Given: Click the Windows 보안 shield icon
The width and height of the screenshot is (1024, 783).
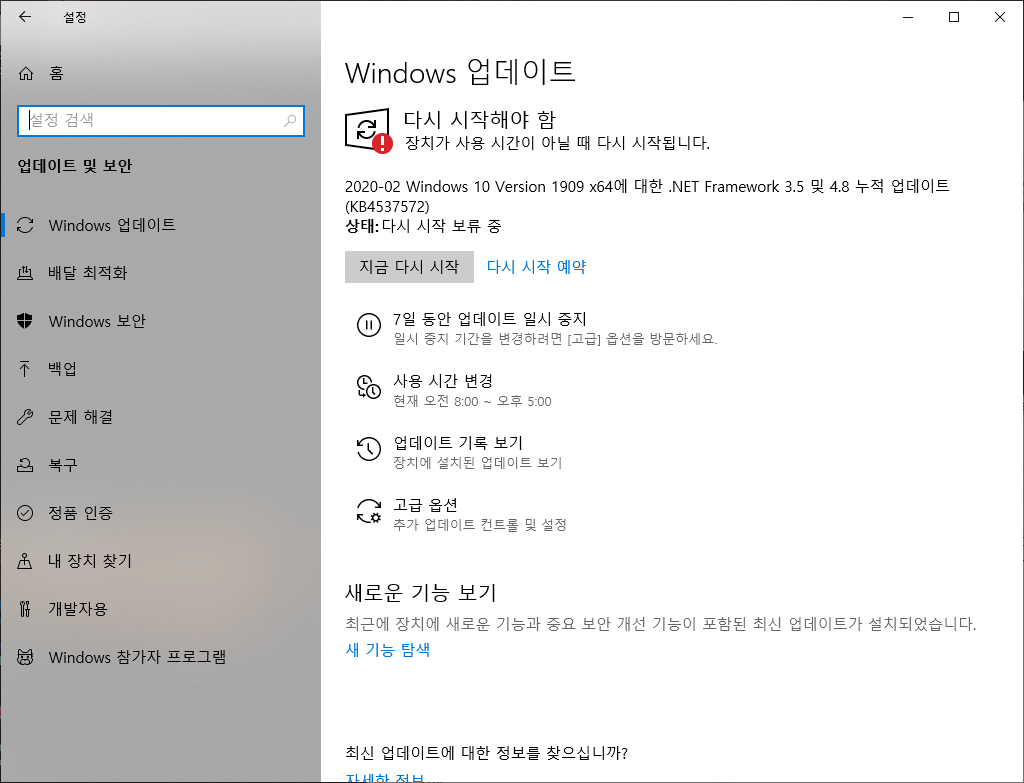Looking at the screenshot, I should [25, 321].
